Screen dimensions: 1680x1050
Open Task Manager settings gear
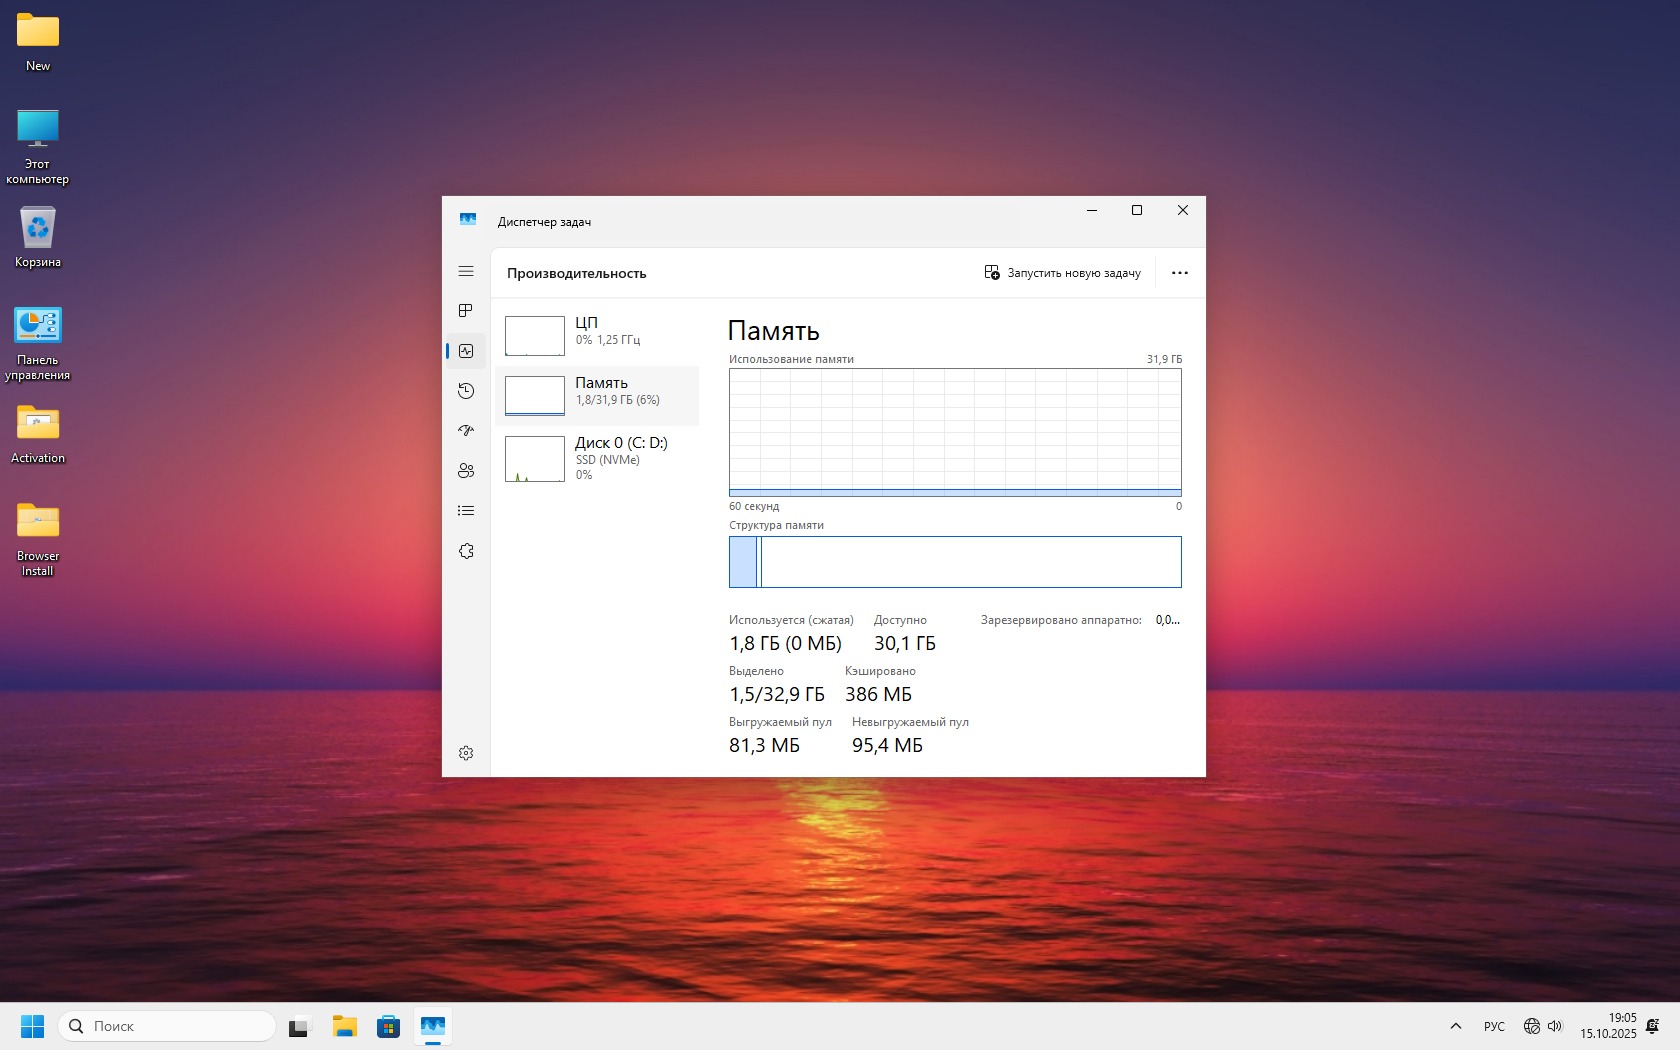pos(466,753)
